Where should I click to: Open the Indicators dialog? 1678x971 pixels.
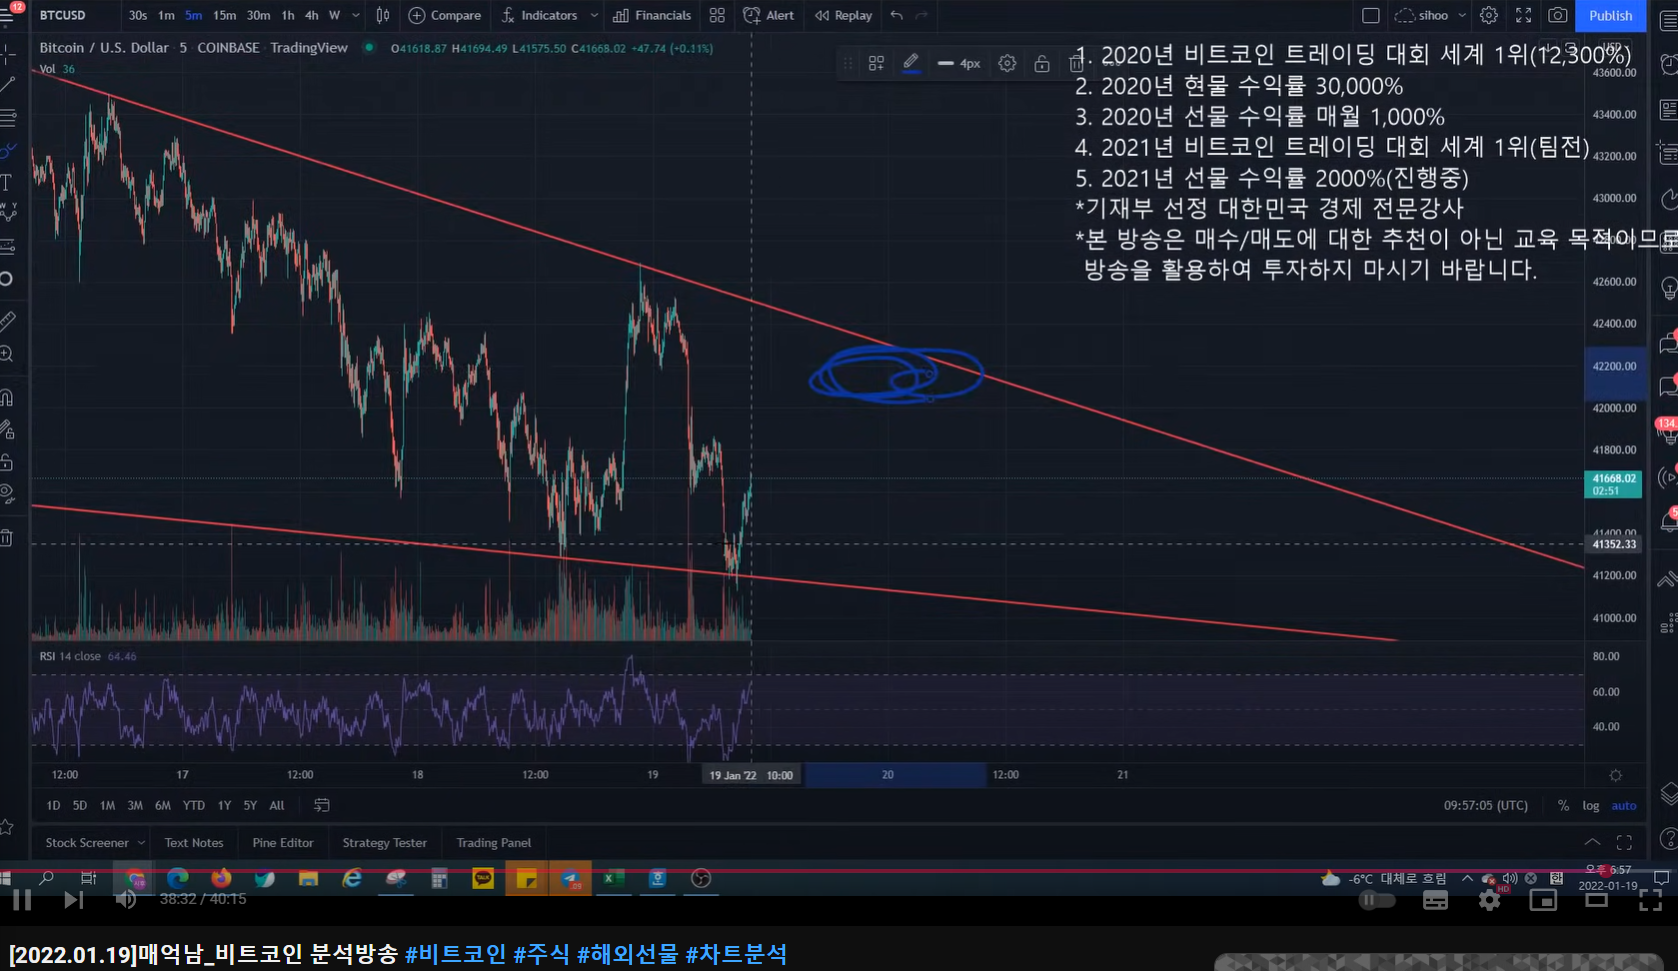pos(539,15)
